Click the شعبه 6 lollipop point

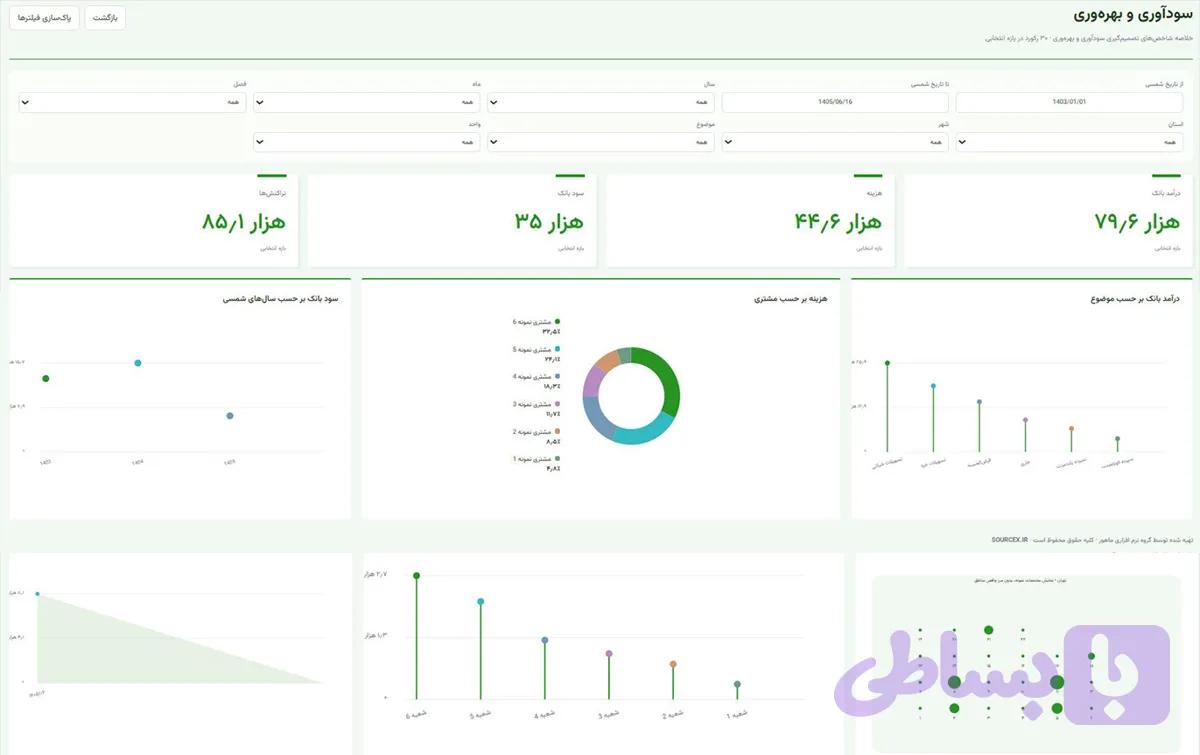[x=416, y=575]
